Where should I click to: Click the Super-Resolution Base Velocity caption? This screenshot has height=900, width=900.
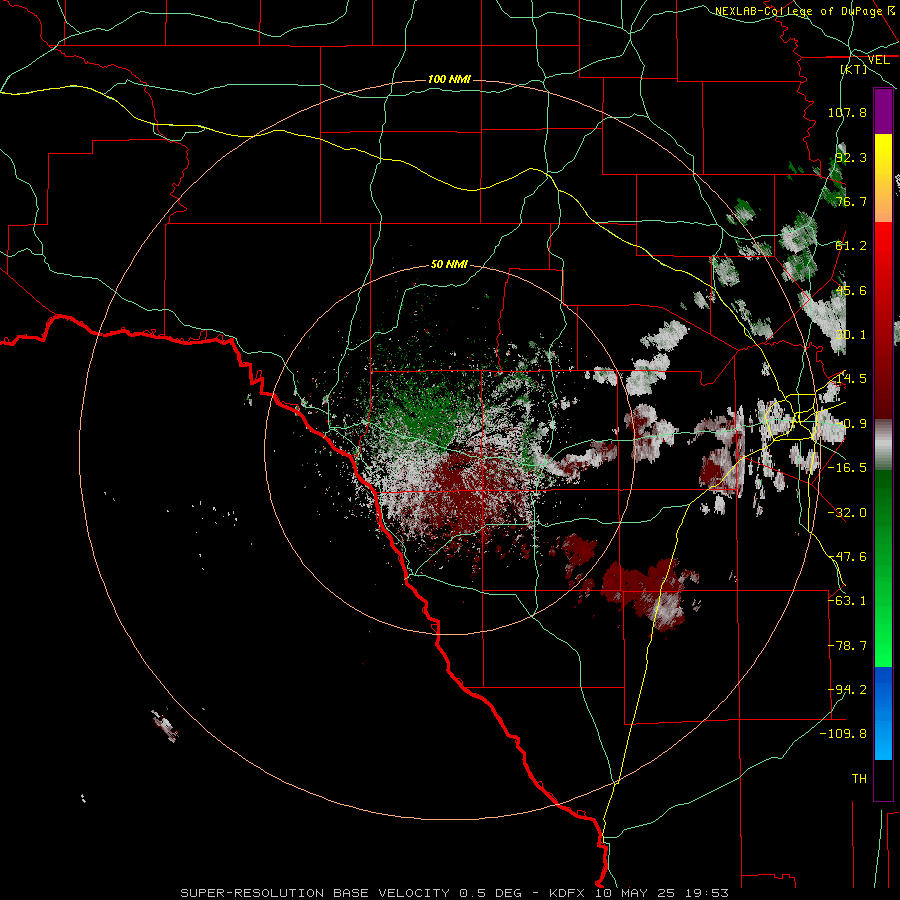click(455, 893)
